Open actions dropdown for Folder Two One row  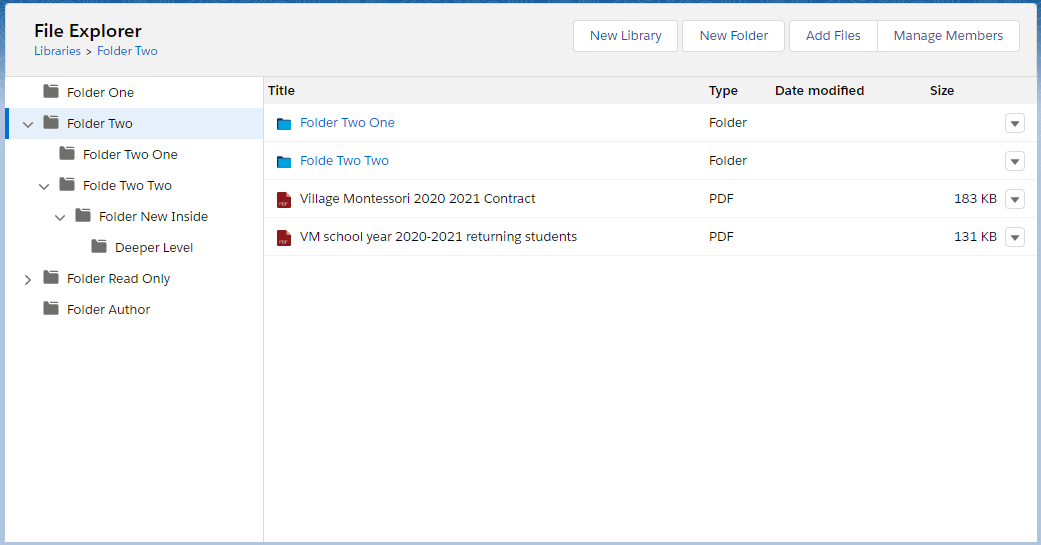[x=1014, y=123]
